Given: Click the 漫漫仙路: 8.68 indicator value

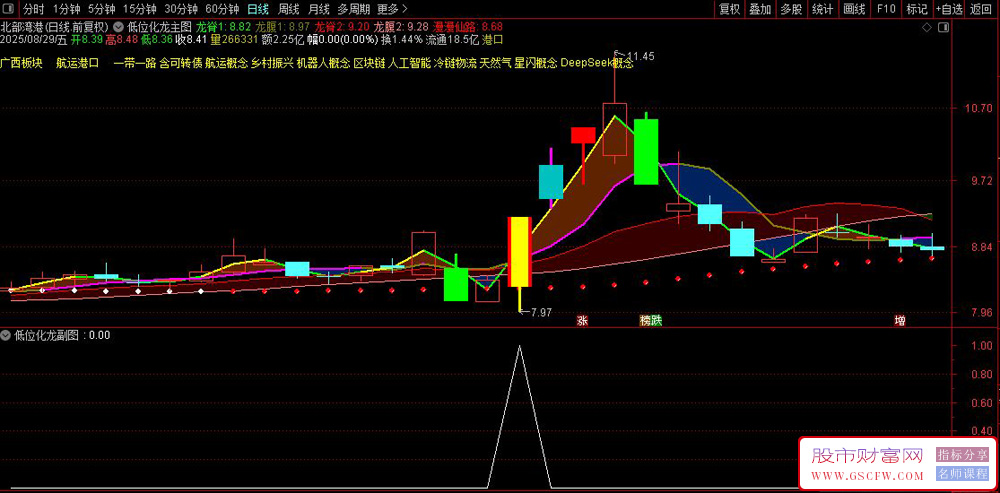Looking at the screenshot, I should [467, 27].
